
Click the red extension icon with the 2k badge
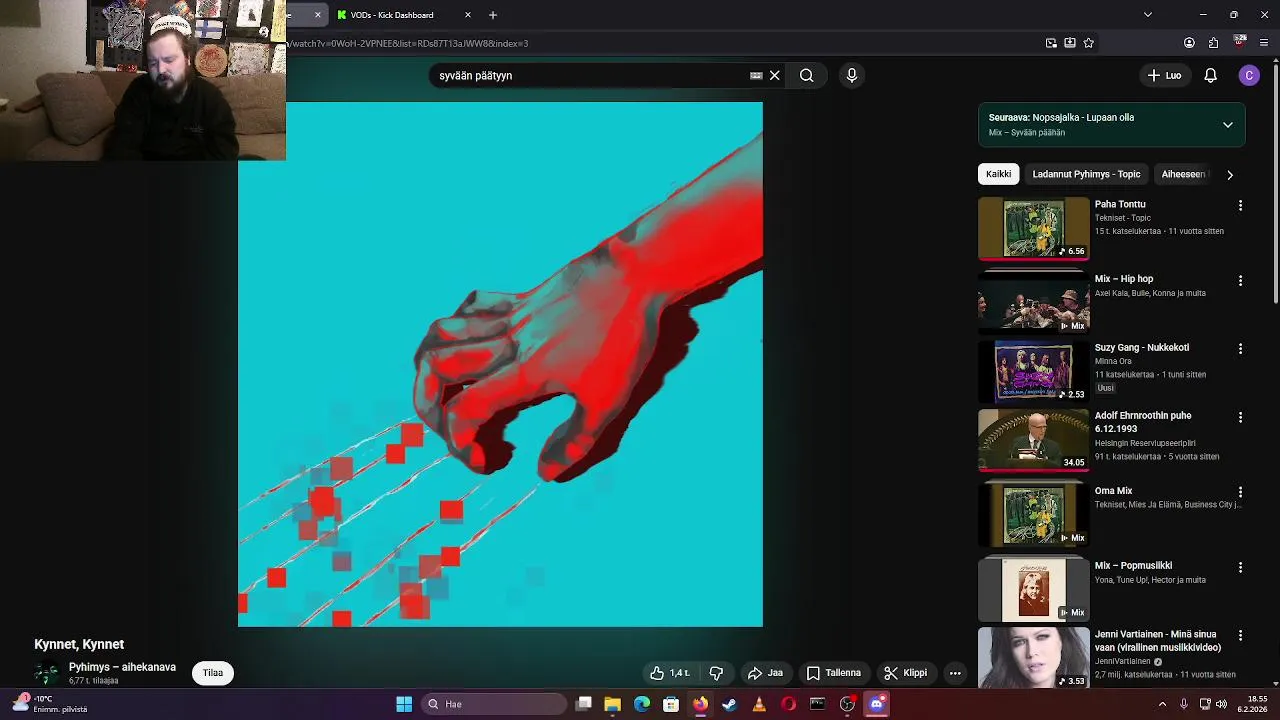[1240, 42]
